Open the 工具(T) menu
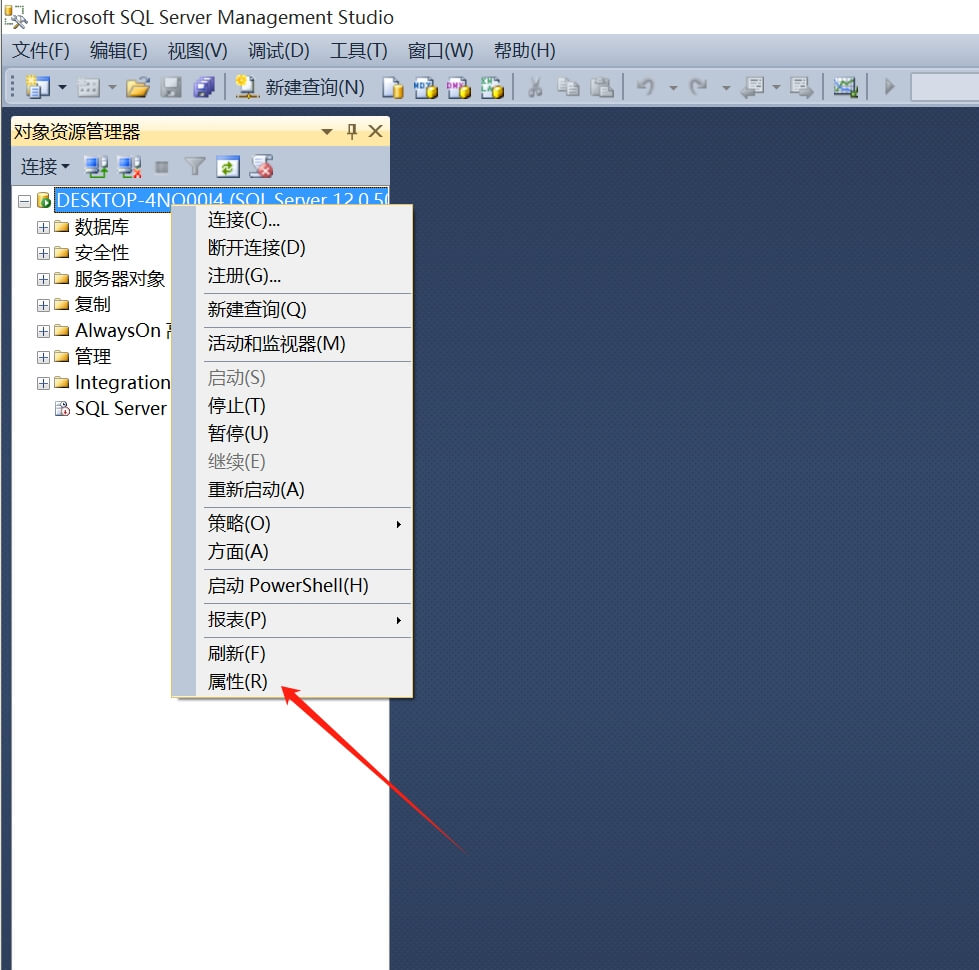 pyautogui.click(x=358, y=51)
